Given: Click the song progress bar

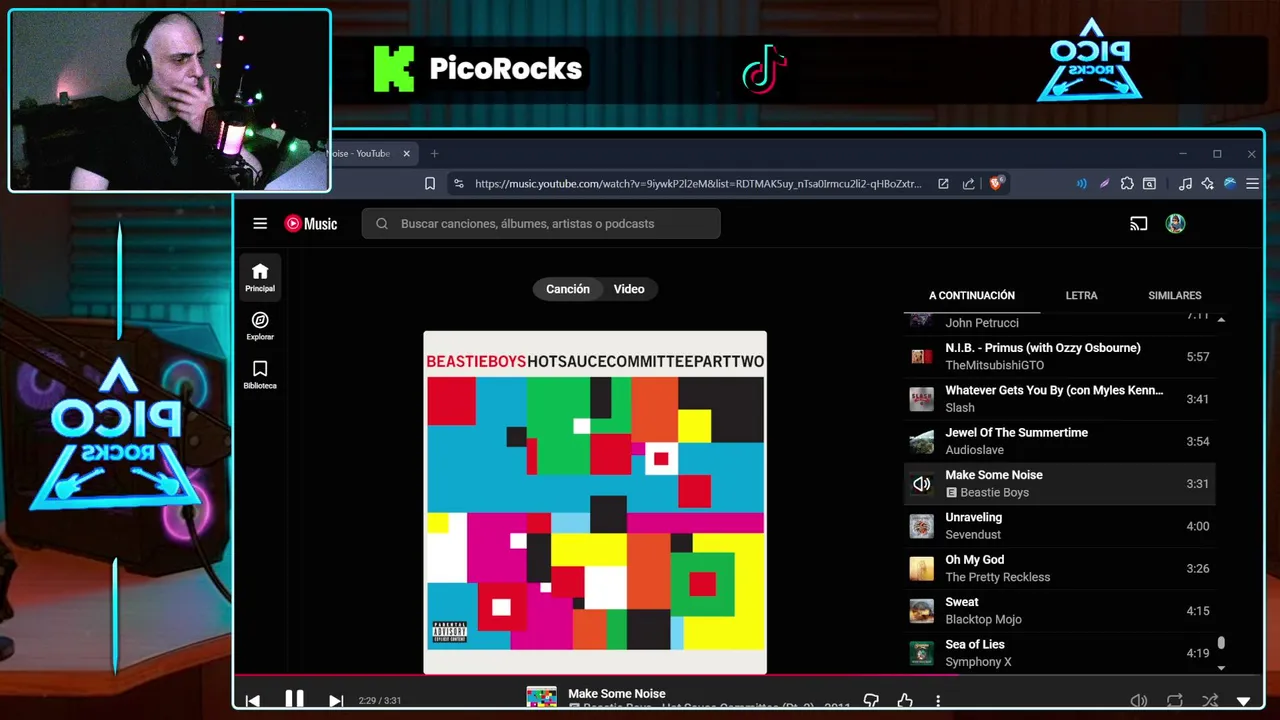Looking at the screenshot, I should tap(748, 675).
